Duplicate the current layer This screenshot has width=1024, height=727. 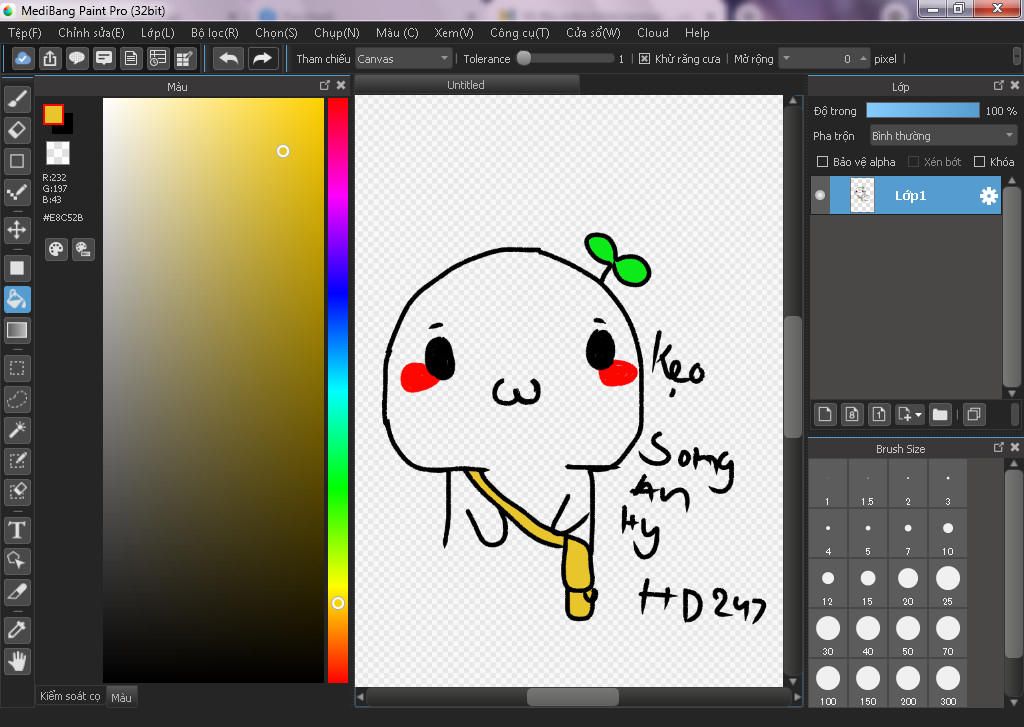(x=974, y=415)
